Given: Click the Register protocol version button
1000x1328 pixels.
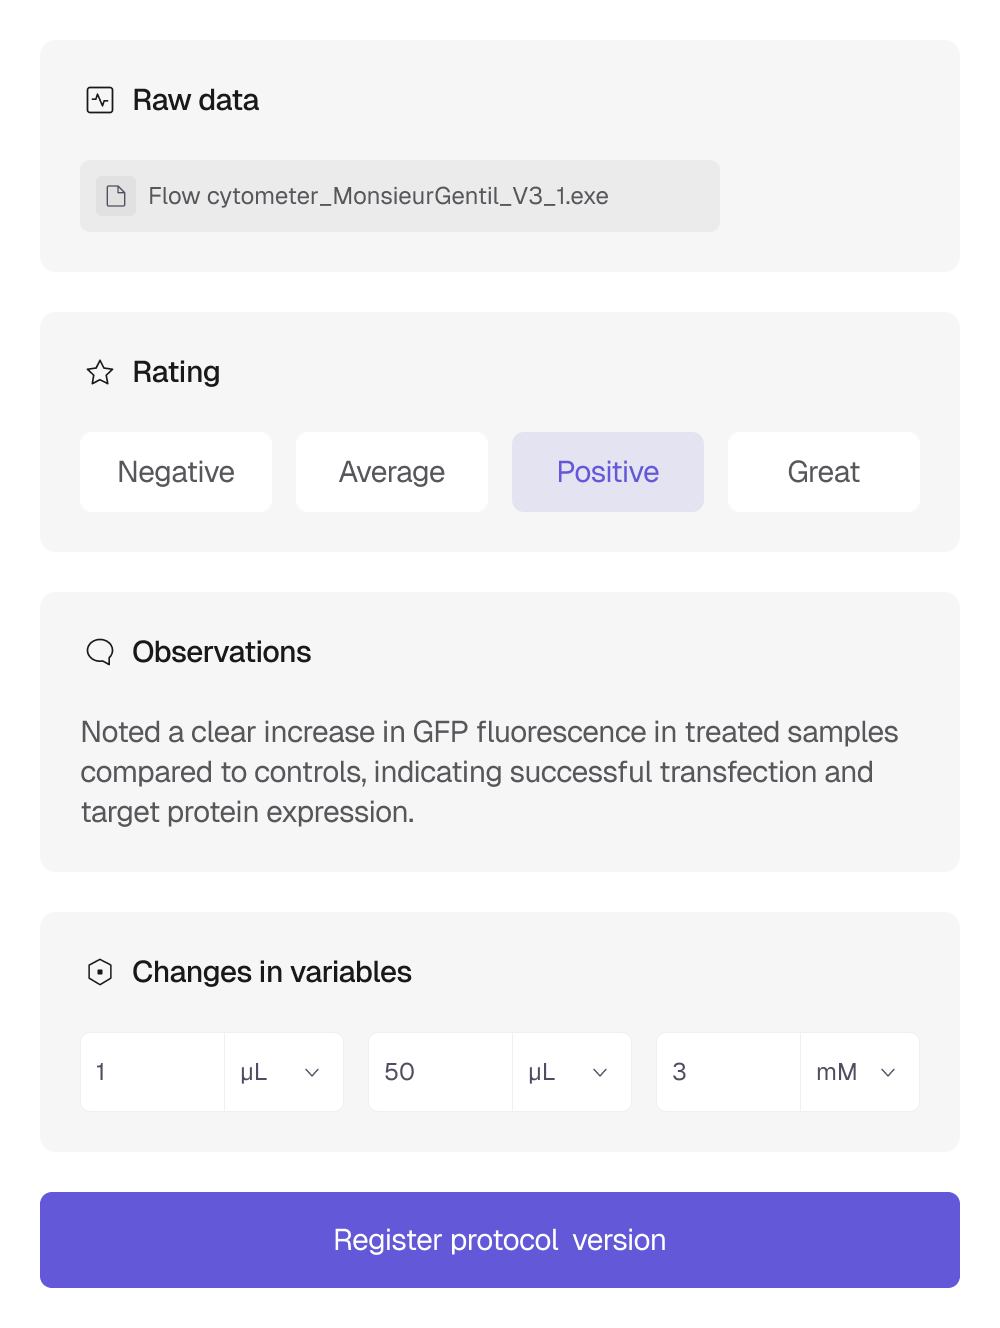Looking at the screenshot, I should pyautogui.click(x=500, y=1240).
